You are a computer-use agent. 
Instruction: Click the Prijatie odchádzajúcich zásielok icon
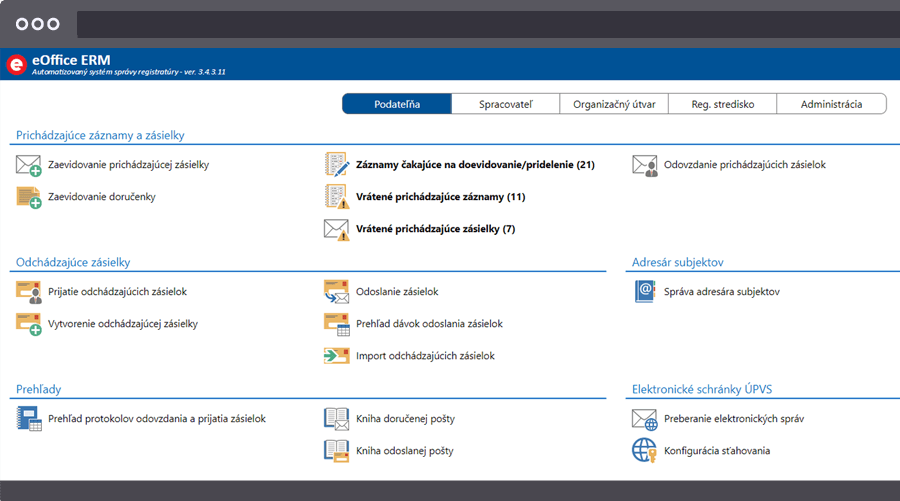pos(28,292)
